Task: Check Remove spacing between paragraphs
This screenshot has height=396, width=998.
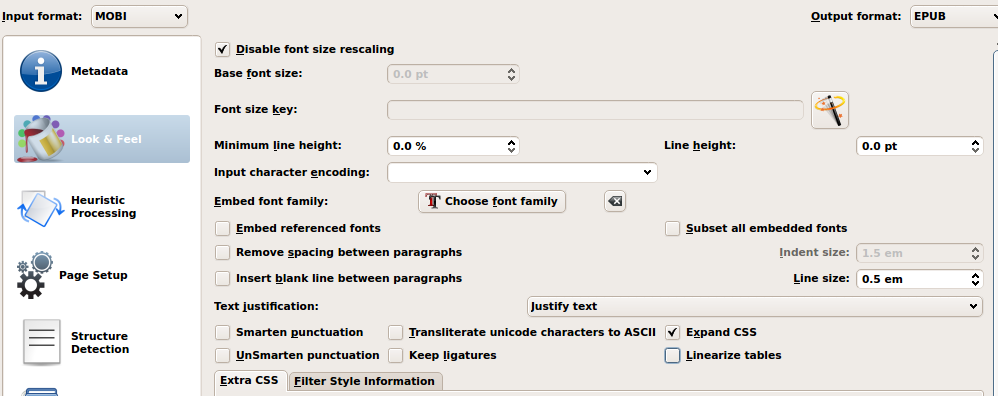Action: click(222, 253)
